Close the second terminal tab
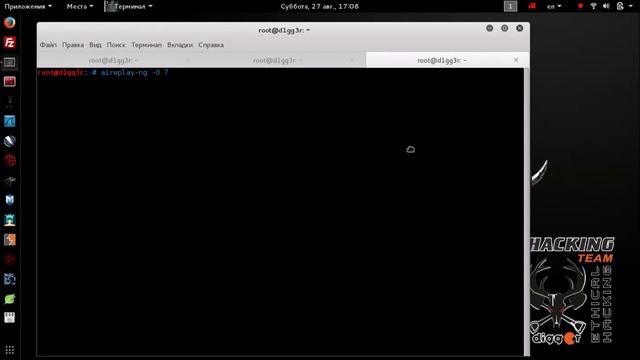The image size is (640, 360). click(x=352, y=60)
